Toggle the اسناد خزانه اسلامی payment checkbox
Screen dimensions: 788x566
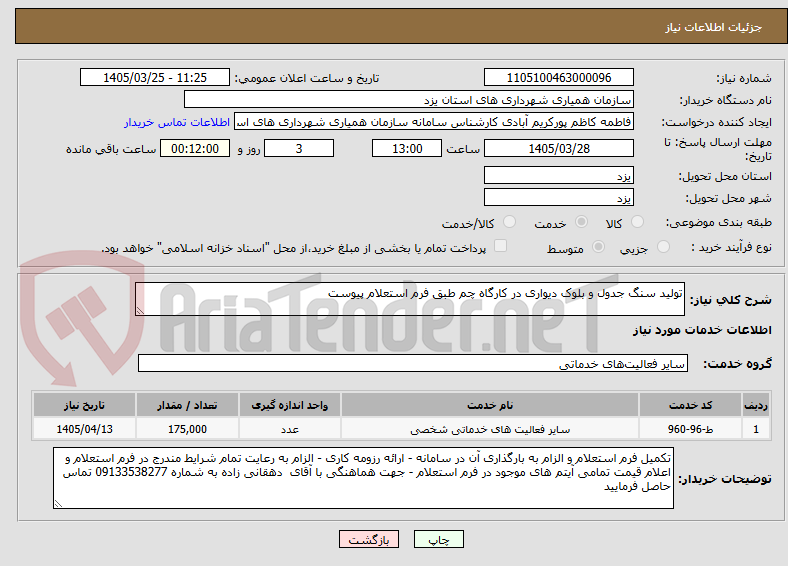point(501,246)
